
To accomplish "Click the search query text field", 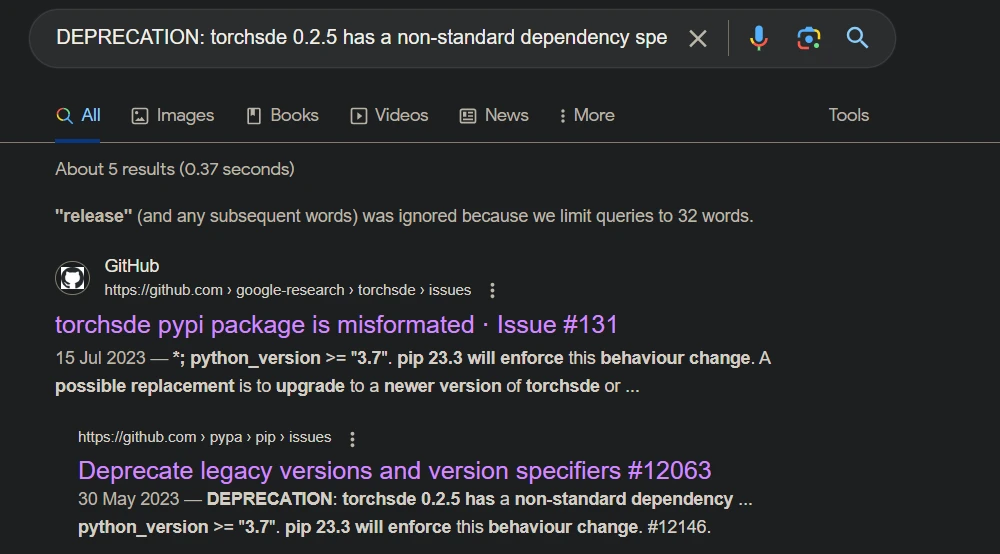I will 360,38.
